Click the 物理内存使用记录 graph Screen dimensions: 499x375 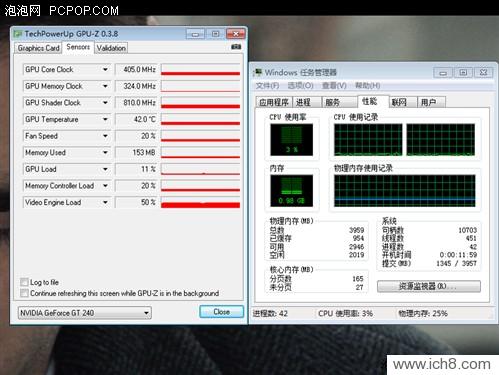point(405,191)
